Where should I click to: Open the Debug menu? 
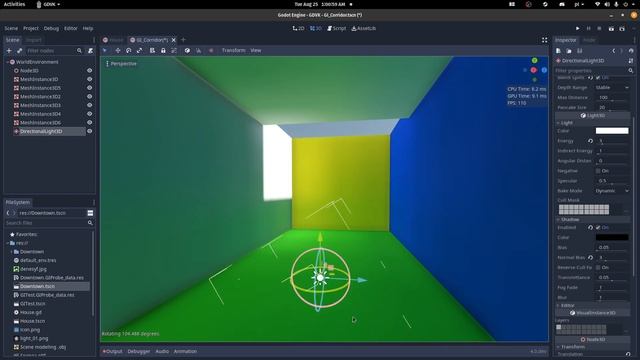pos(51,29)
